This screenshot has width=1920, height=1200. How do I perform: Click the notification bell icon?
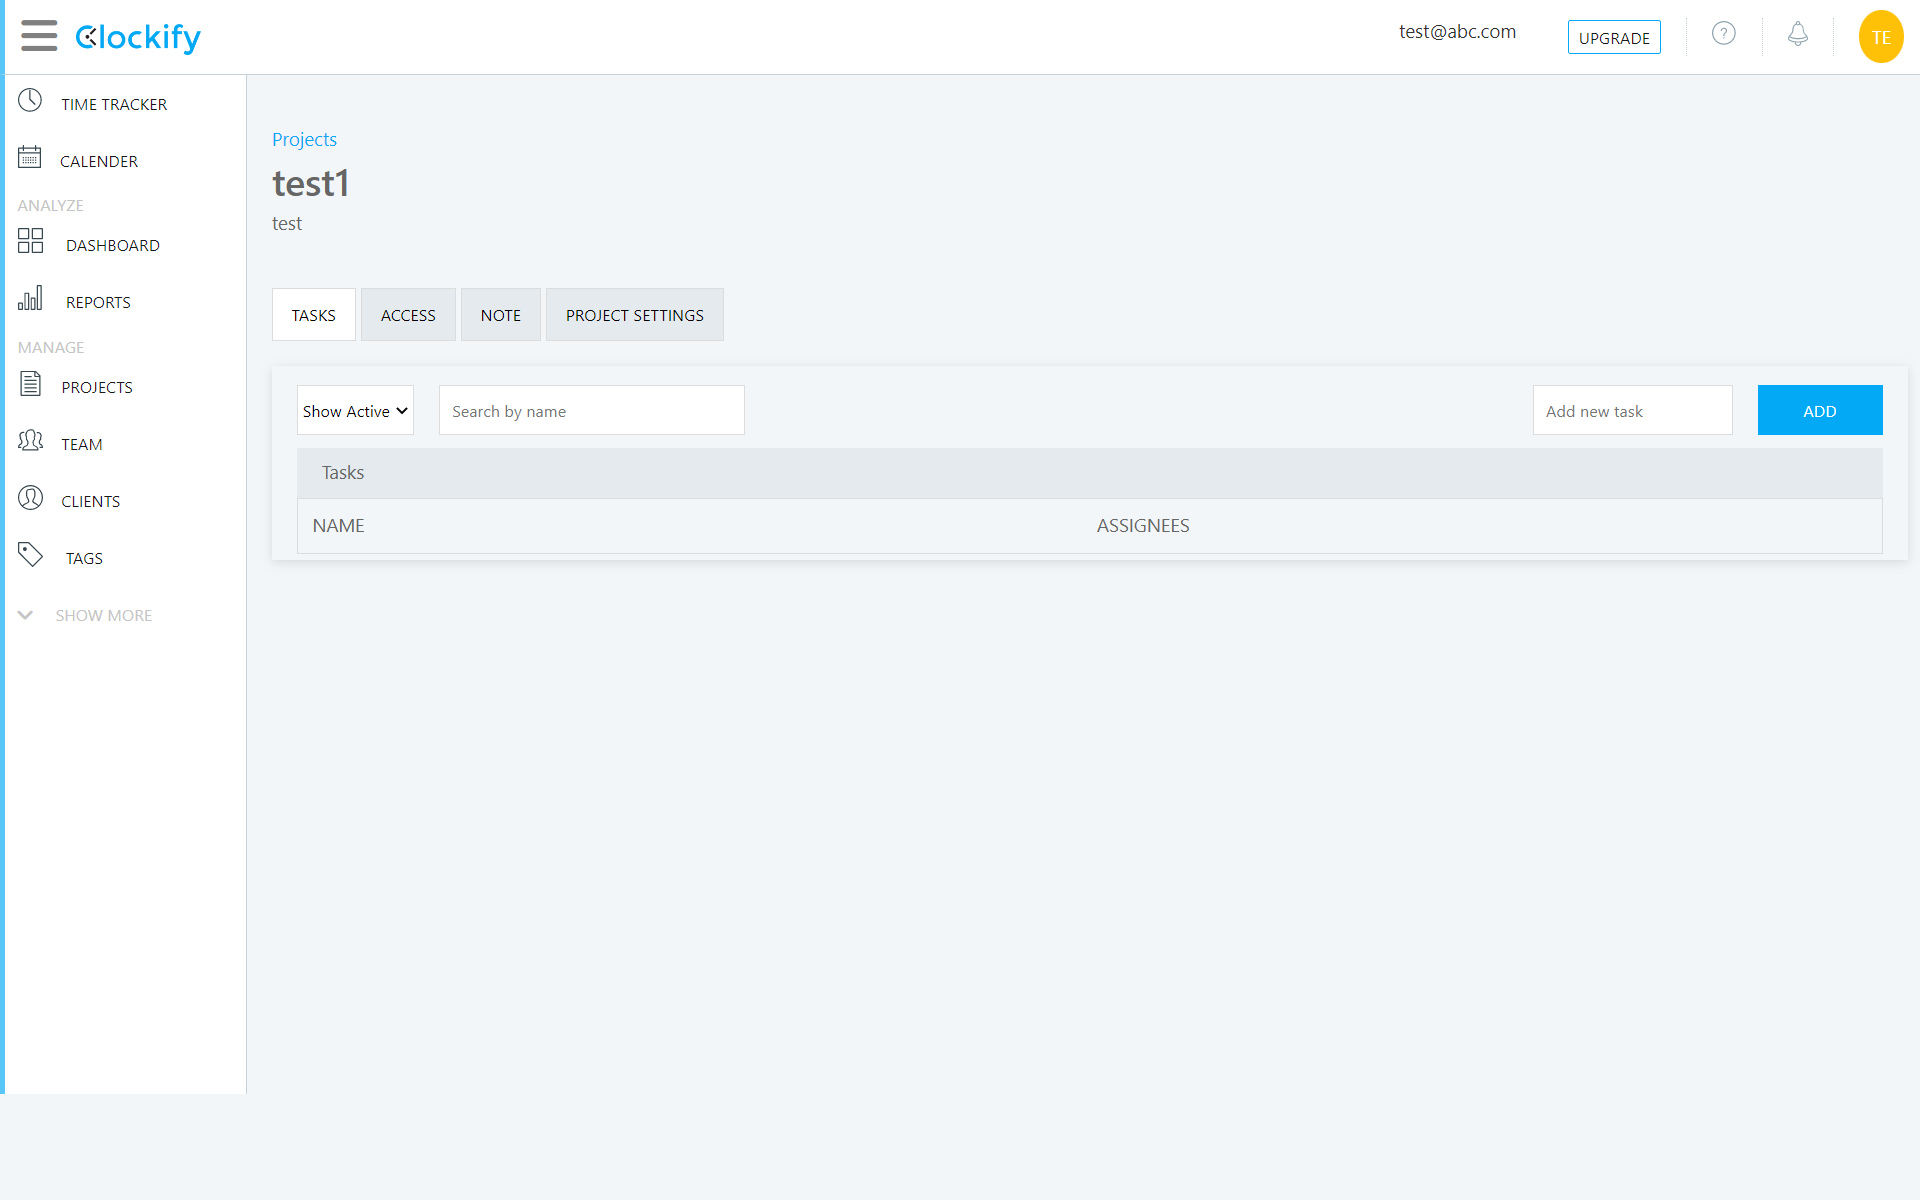[1797, 34]
